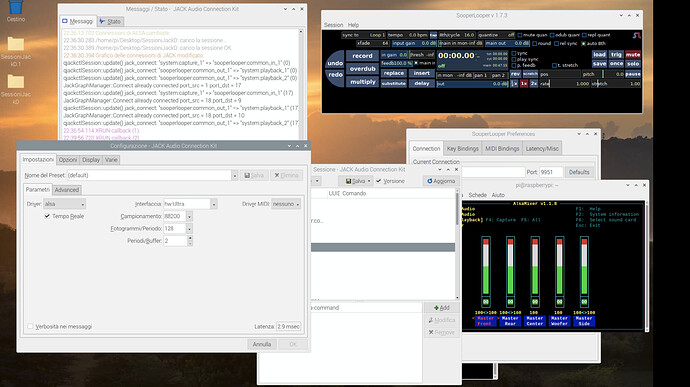Open the Driver alsa dropdown
Image resolution: width=690 pixels, height=387 pixels.
[x=64, y=204]
